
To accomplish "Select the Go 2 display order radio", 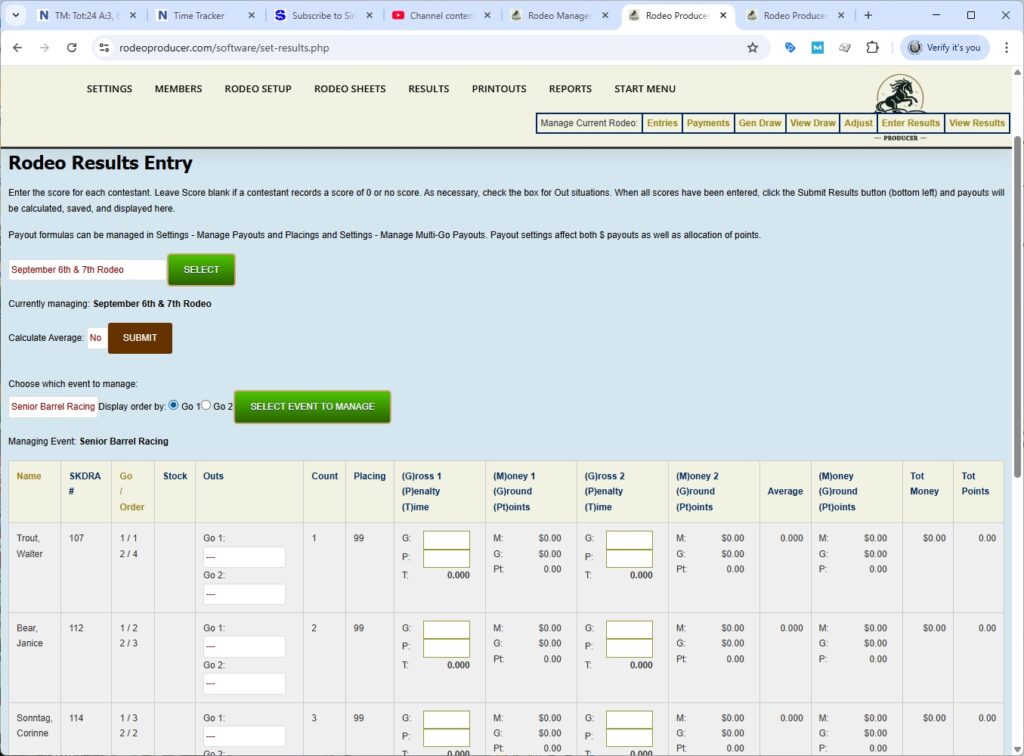I will (206, 405).
